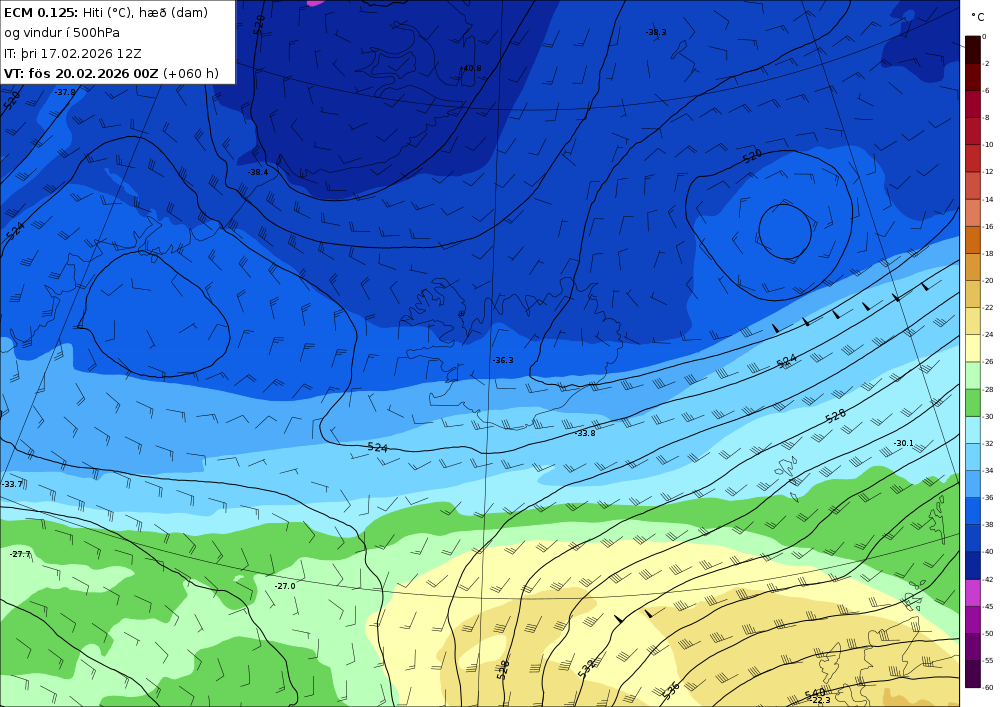Click the -33.7 temperature value

pyautogui.click(x=12, y=484)
